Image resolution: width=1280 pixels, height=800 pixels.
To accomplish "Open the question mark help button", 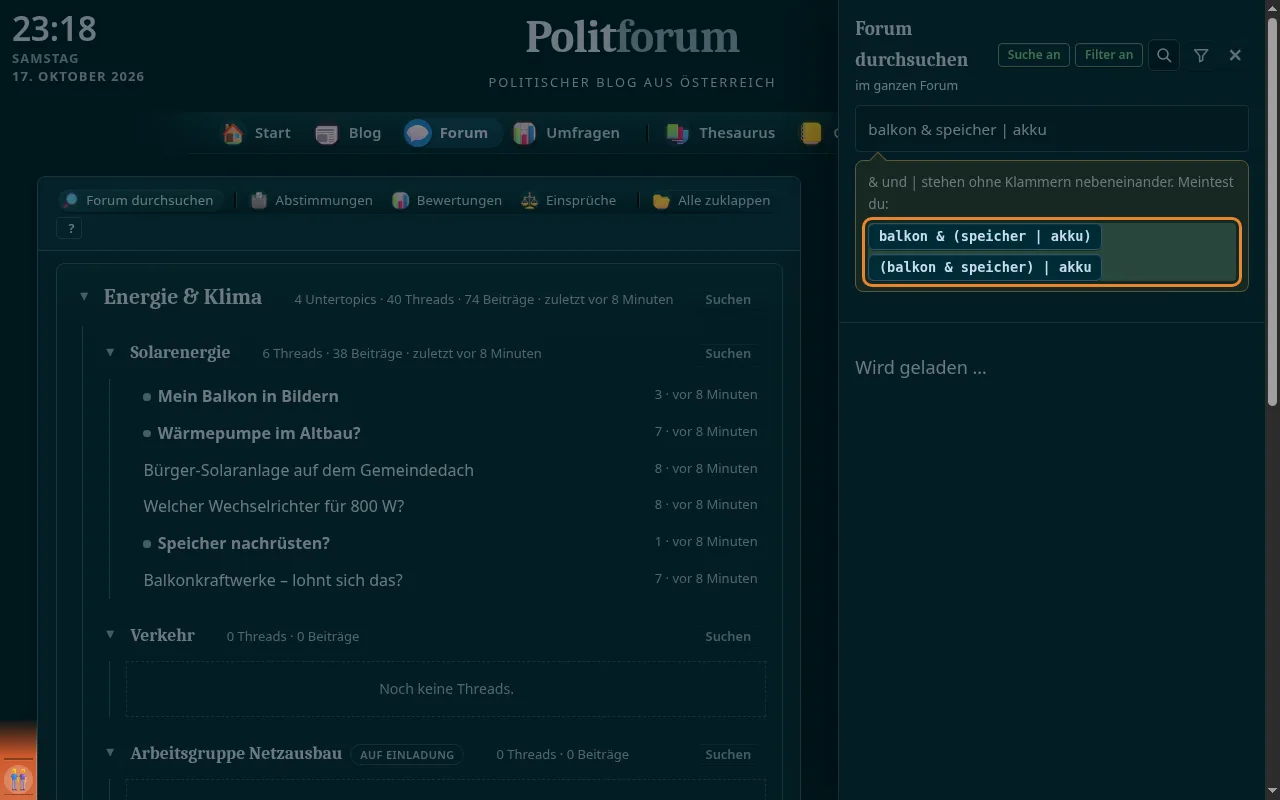I will [71, 229].
